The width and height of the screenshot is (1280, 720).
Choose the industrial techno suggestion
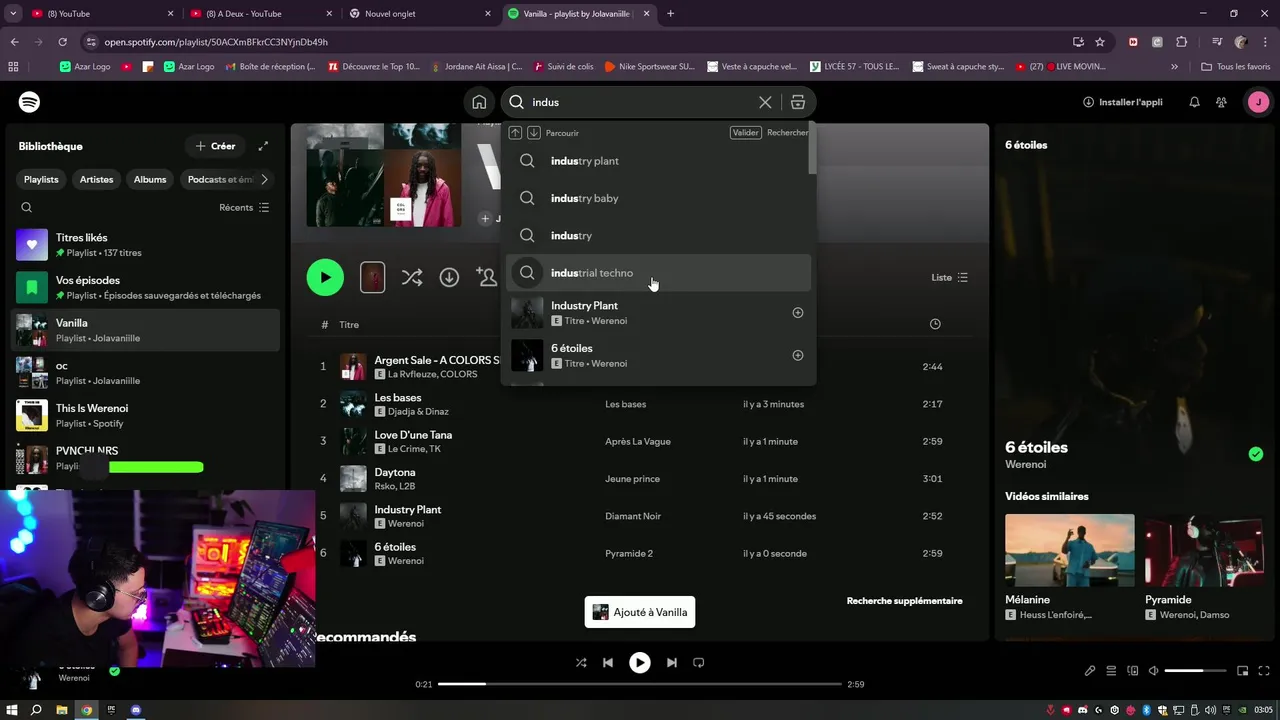[x=658, y=273]
